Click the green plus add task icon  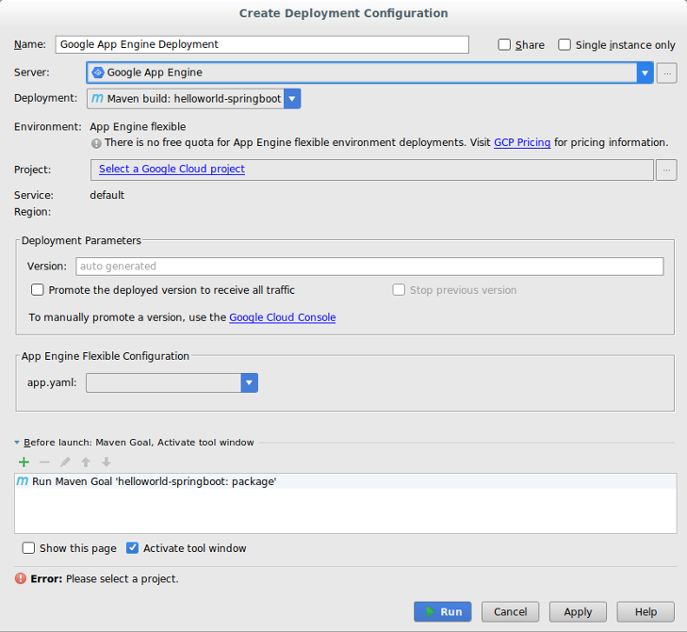pyautogui.click(x=24, y=462)
